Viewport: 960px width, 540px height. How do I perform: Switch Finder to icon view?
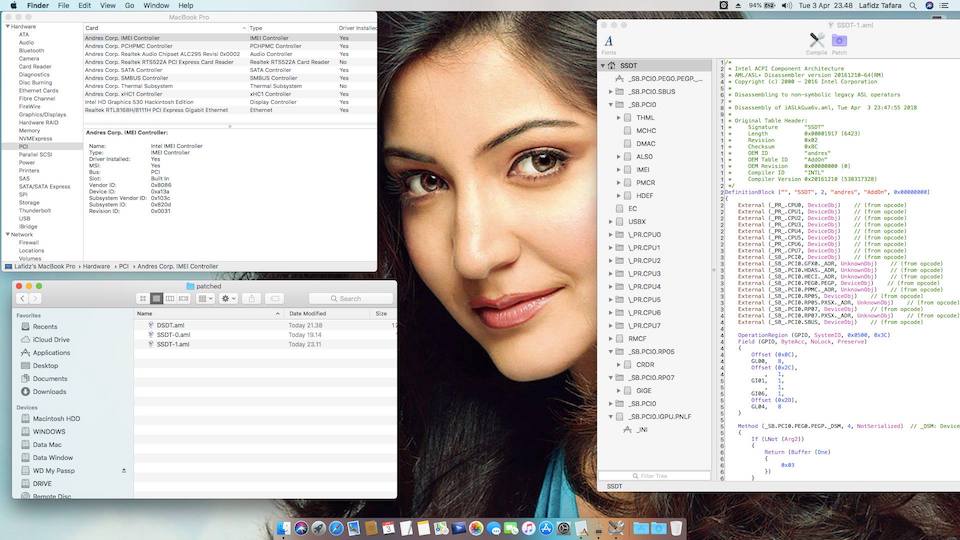coord(143,298)
